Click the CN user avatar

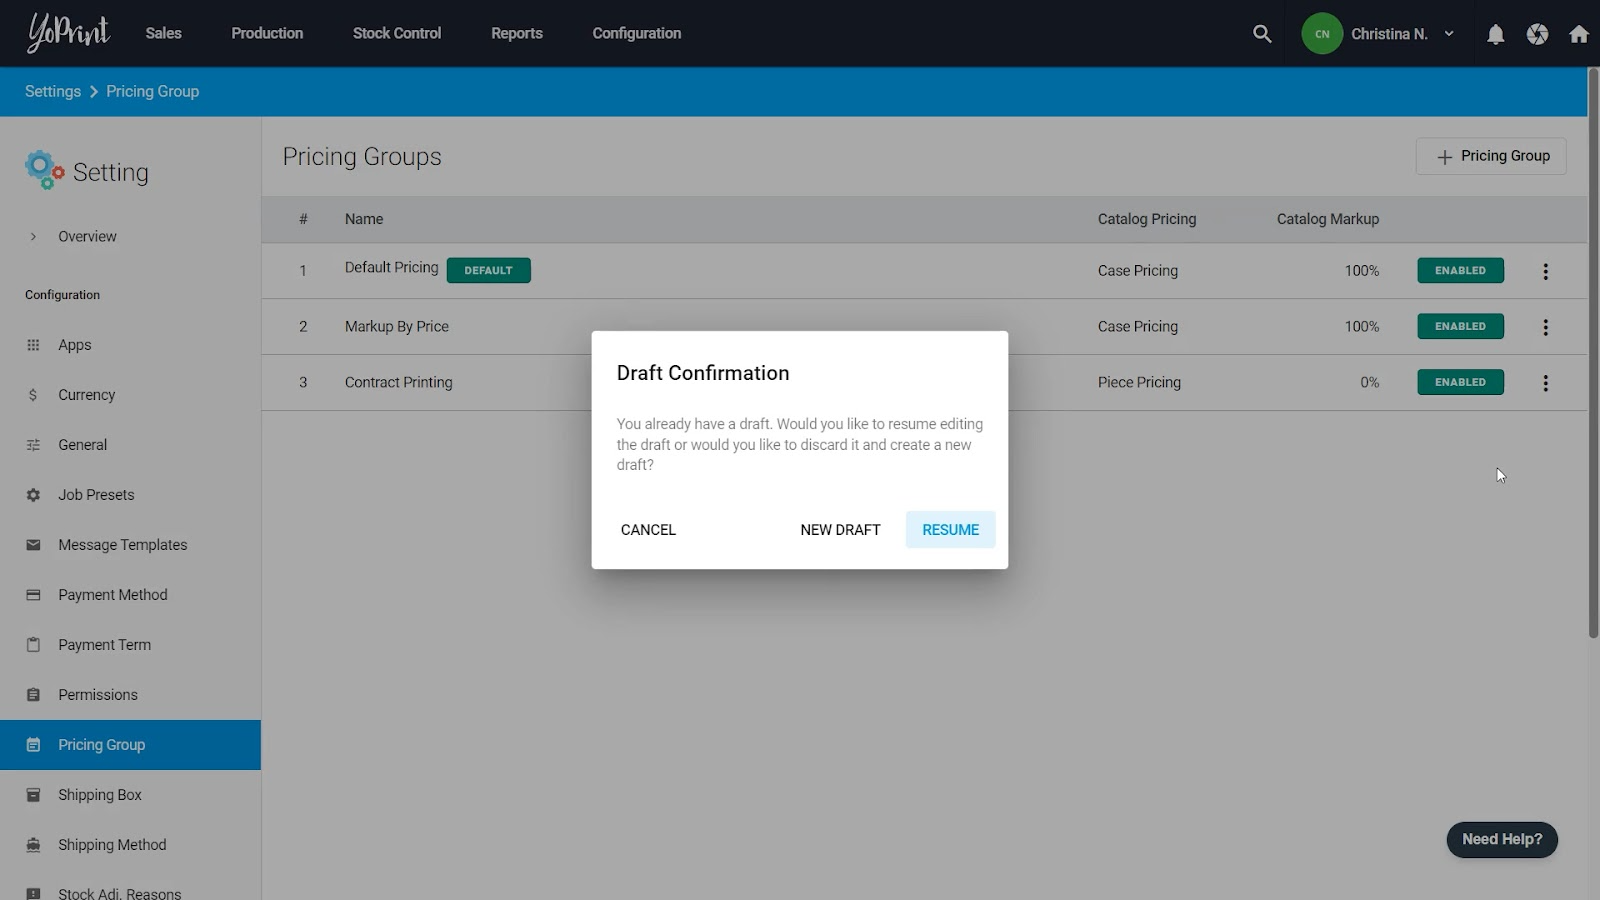pyautogui.click(x=1322, y=34)
